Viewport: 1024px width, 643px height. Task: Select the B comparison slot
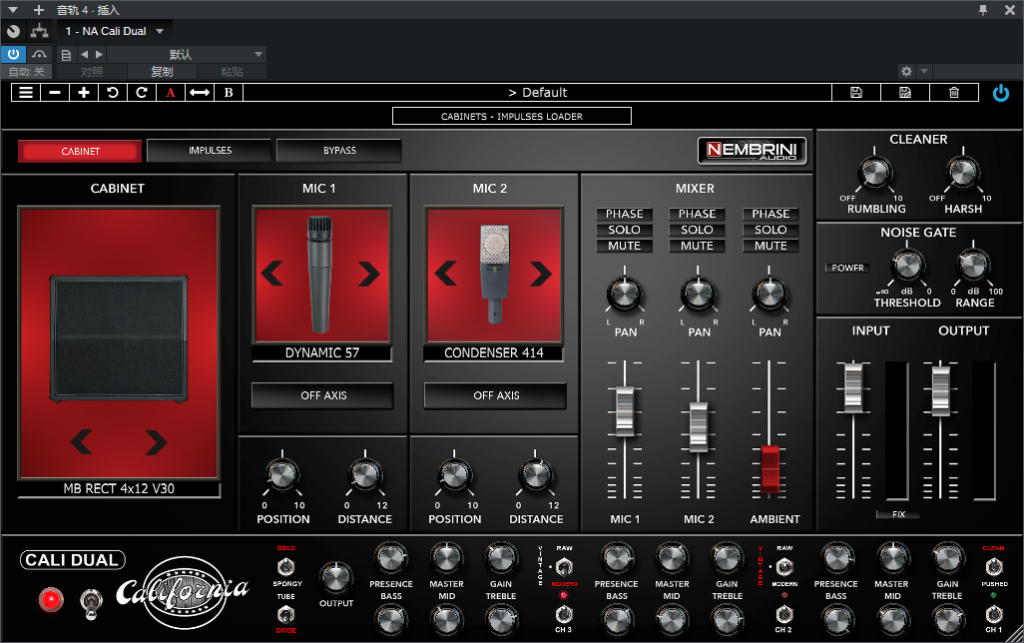[229, 93]
